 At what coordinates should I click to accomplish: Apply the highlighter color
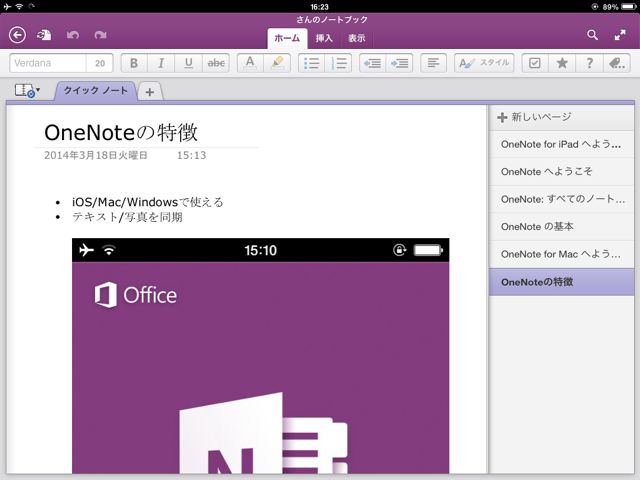277,63
